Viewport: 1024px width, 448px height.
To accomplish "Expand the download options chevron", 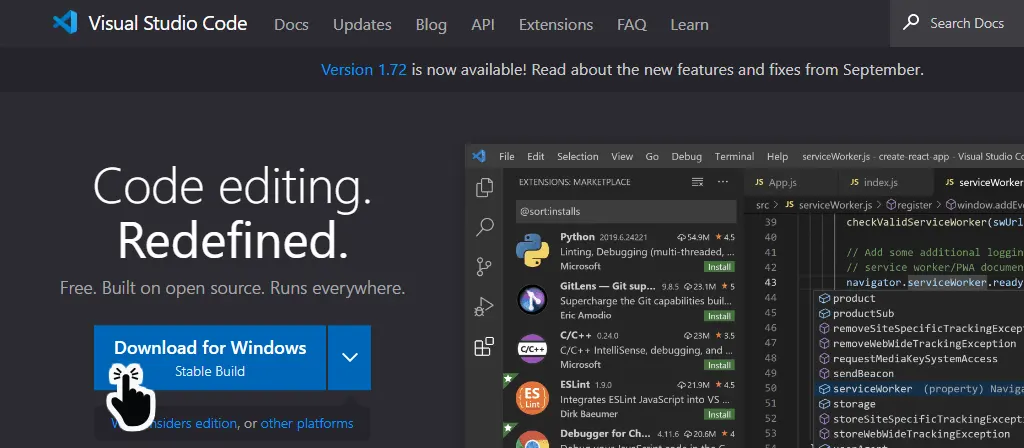I will (350, 357).
